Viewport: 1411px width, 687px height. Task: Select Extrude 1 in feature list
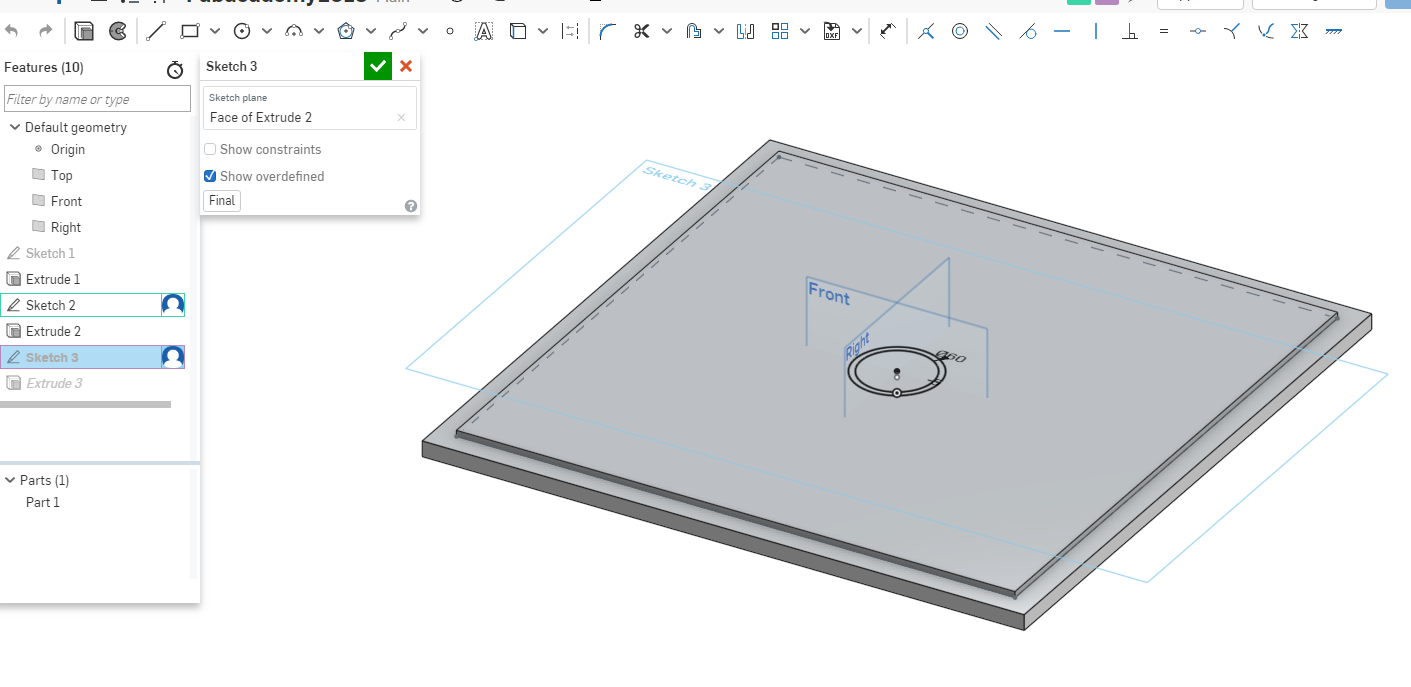coord(53,279)
